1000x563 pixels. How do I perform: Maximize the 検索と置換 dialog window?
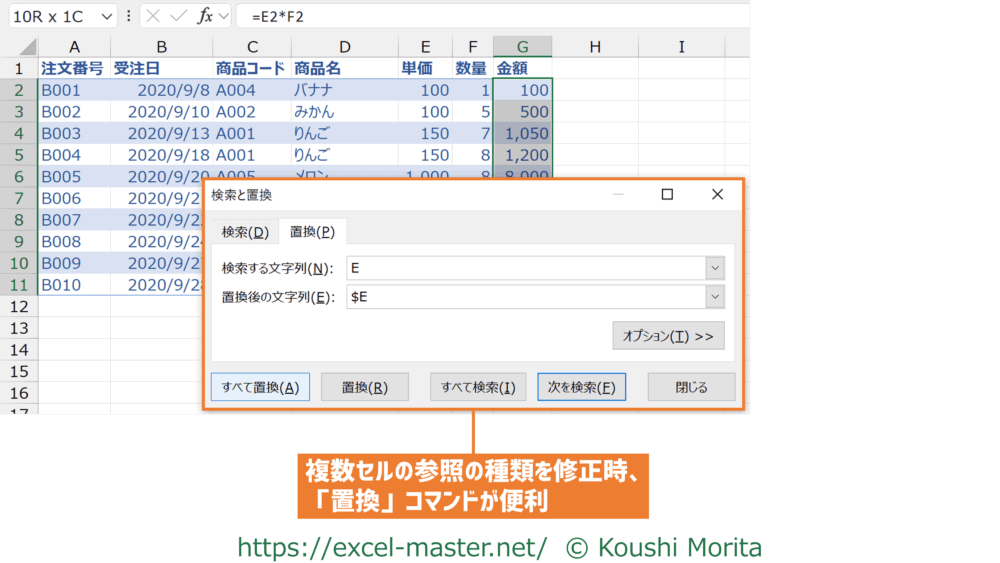[667, 195]
